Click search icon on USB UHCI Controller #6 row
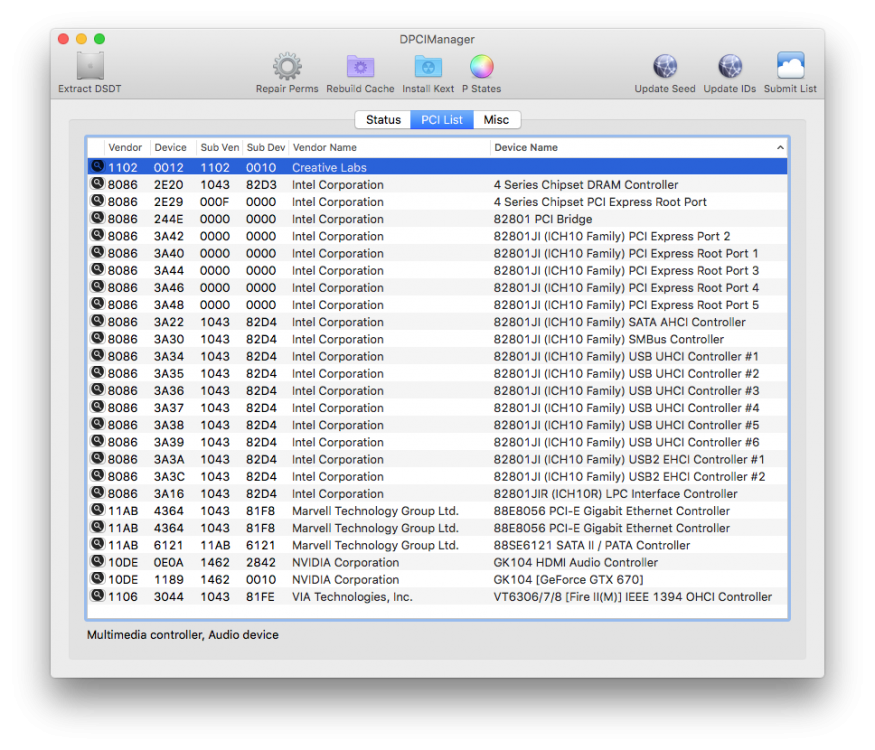Screen dimensions: 875x750 point(98,441)
